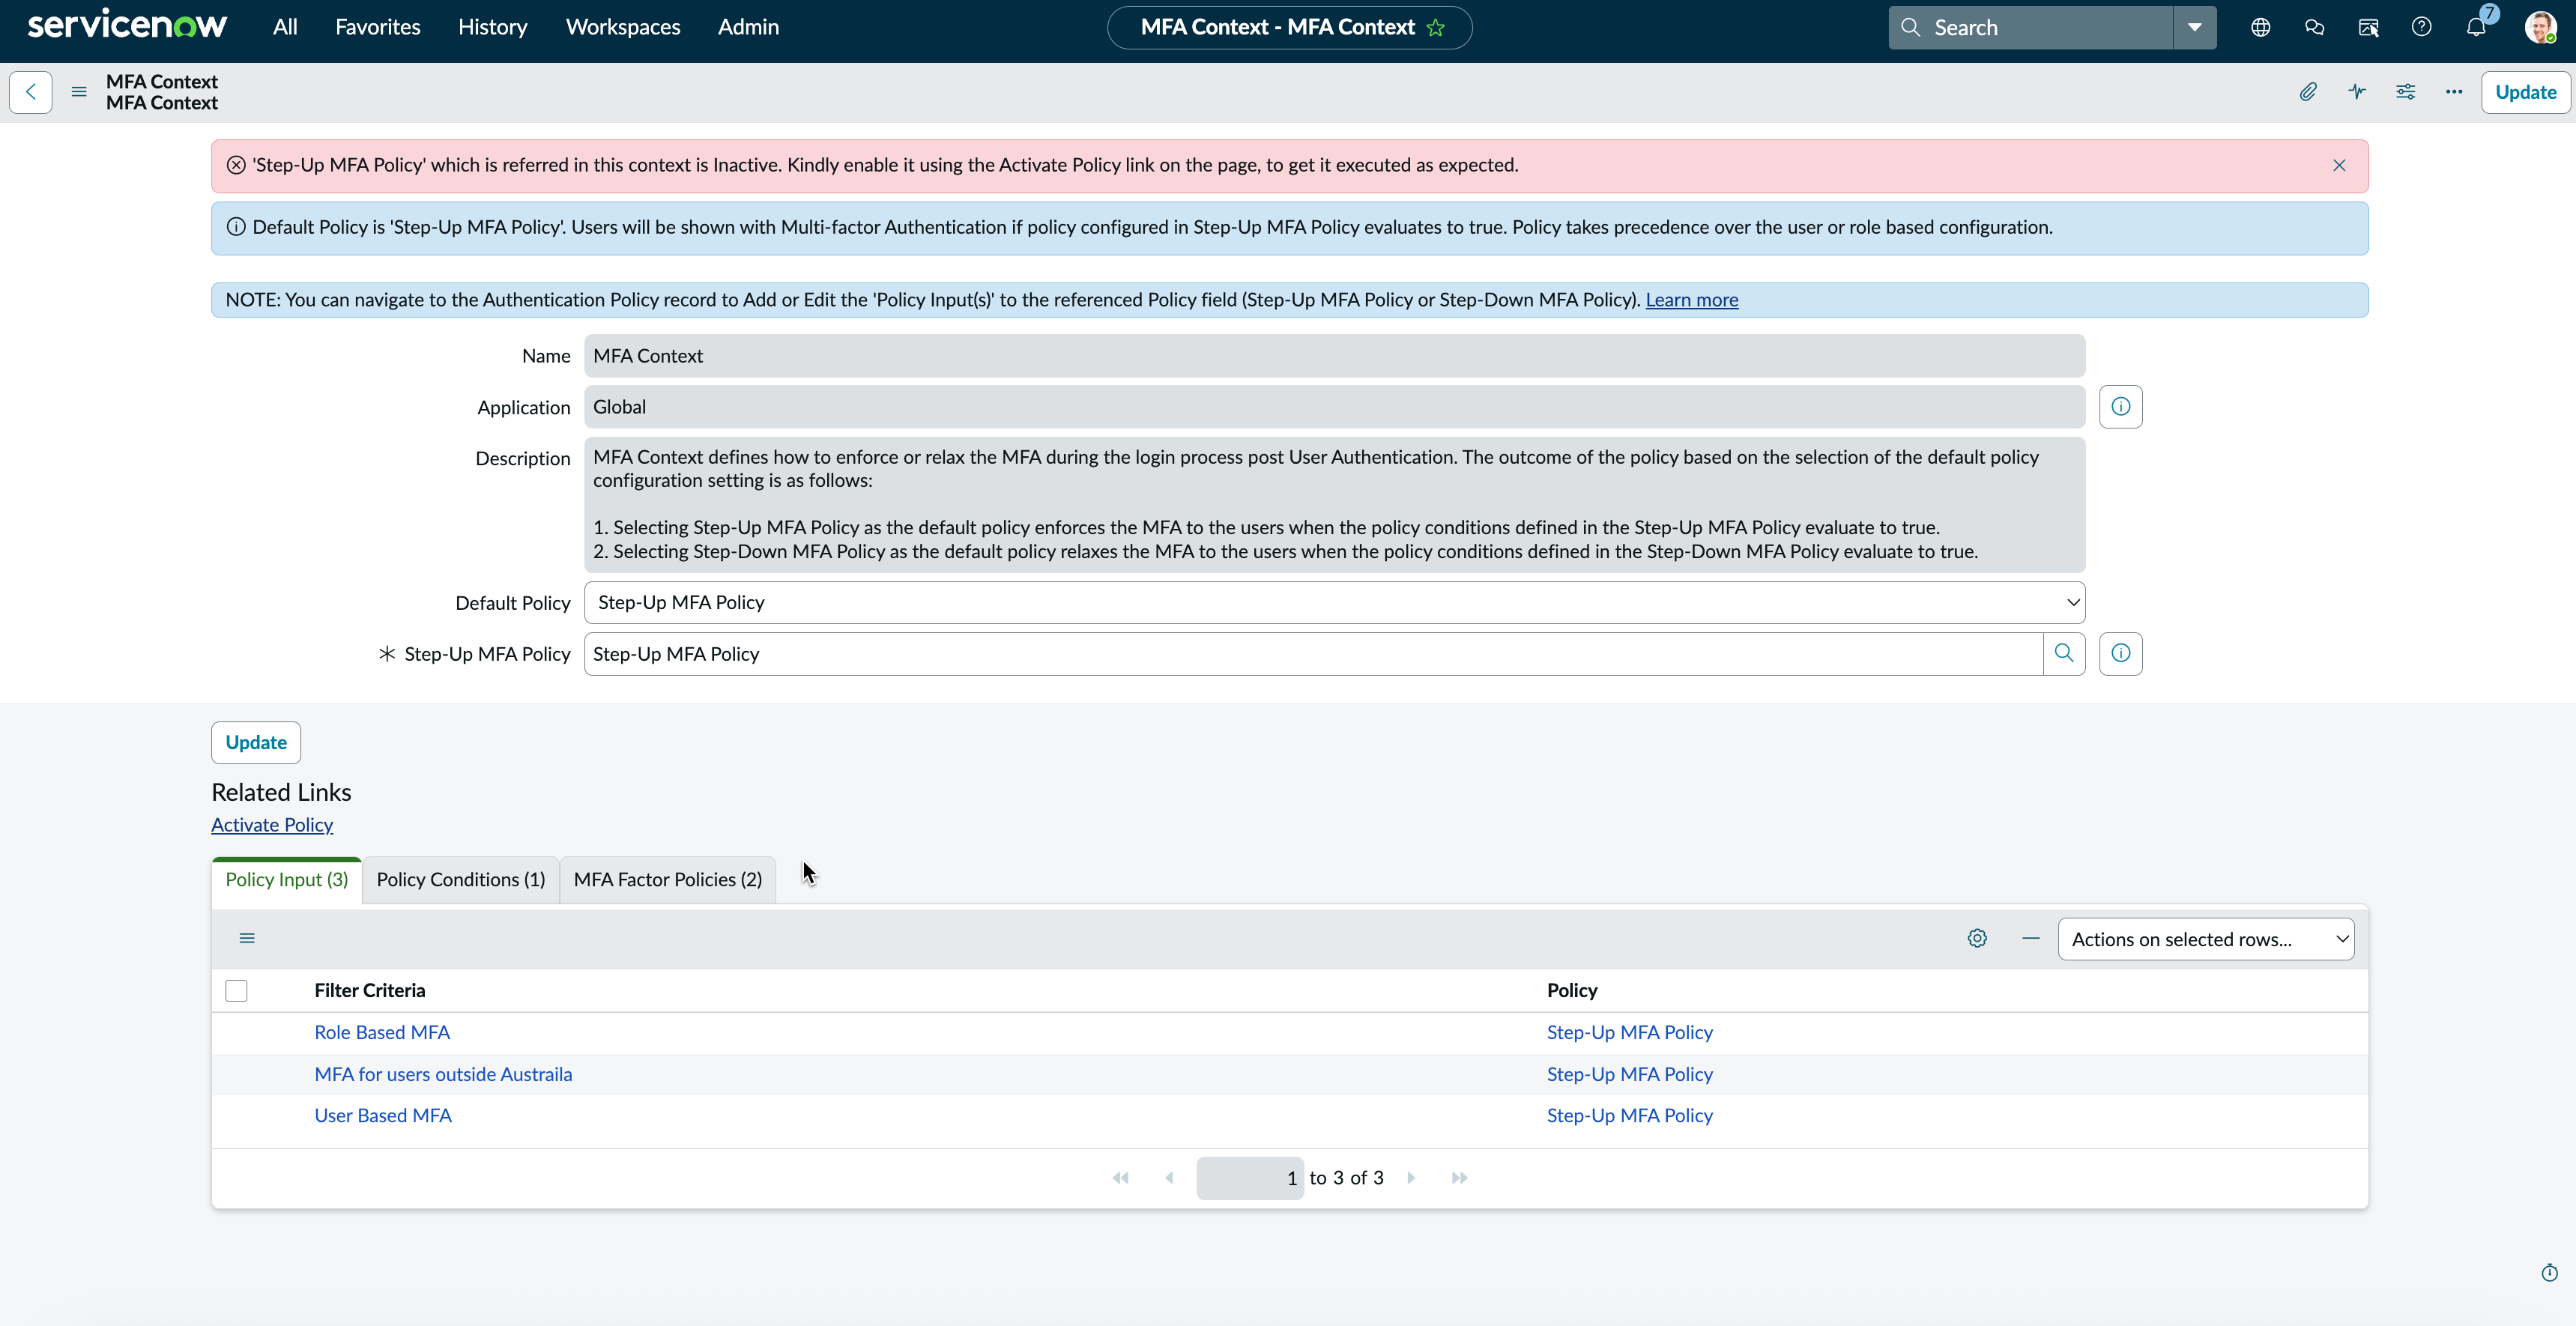Open the activity stream pulse icon
This screenshot has width=2576, height=1326.
(x=2357, y=92)
